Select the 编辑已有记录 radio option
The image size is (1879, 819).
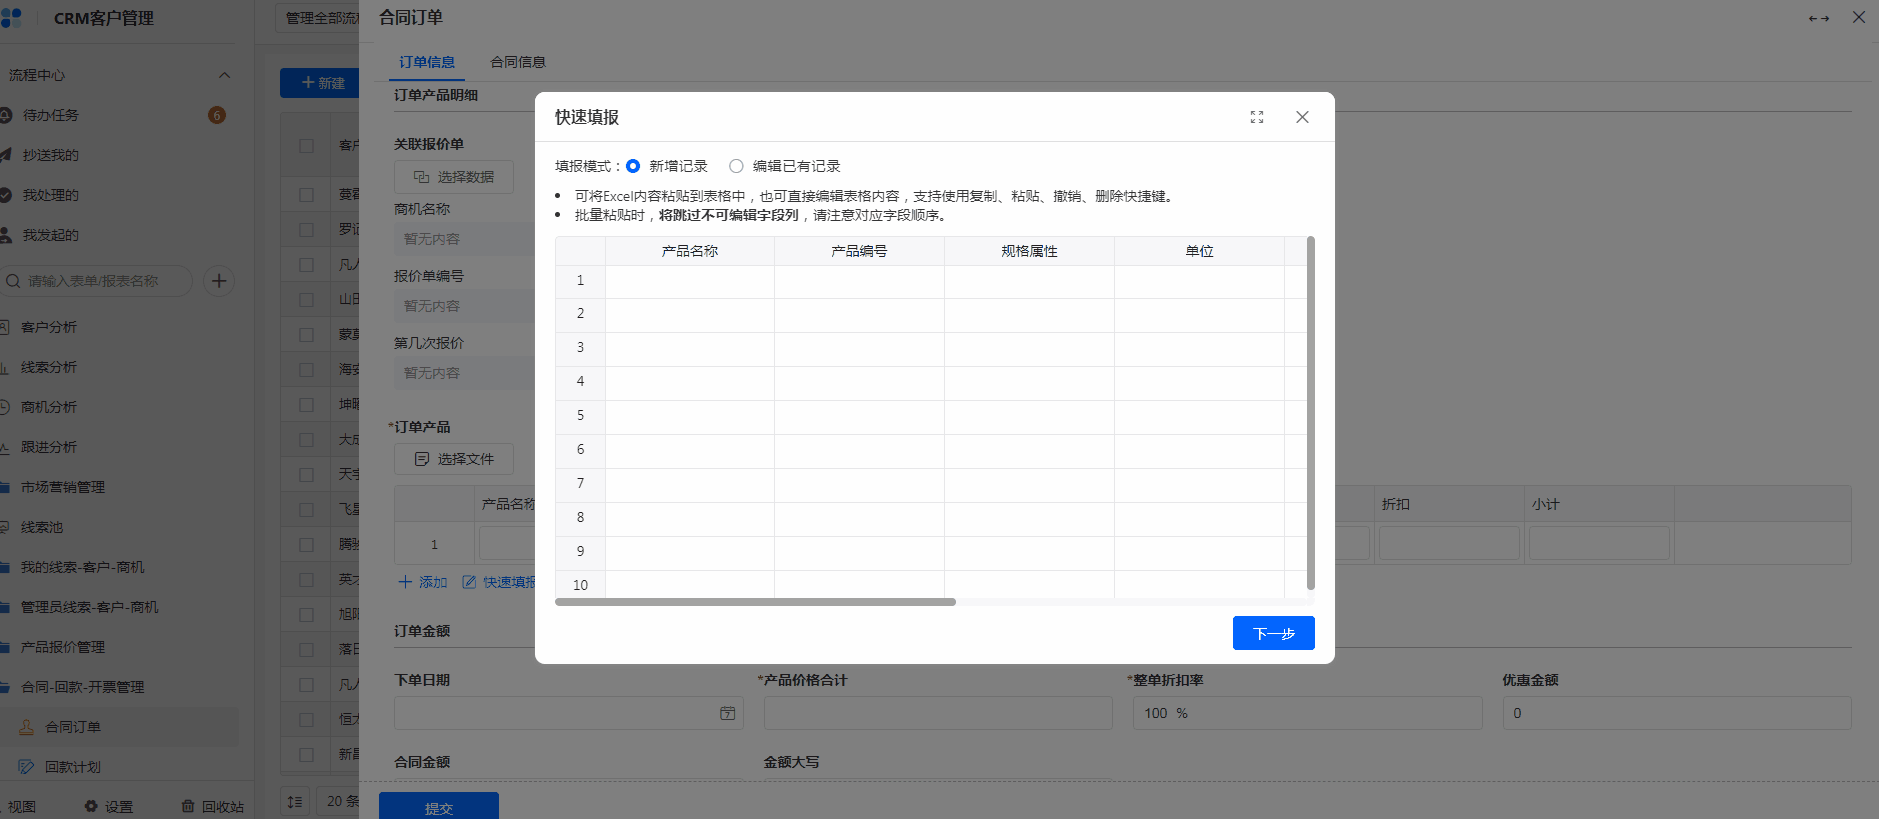(737, 166)
